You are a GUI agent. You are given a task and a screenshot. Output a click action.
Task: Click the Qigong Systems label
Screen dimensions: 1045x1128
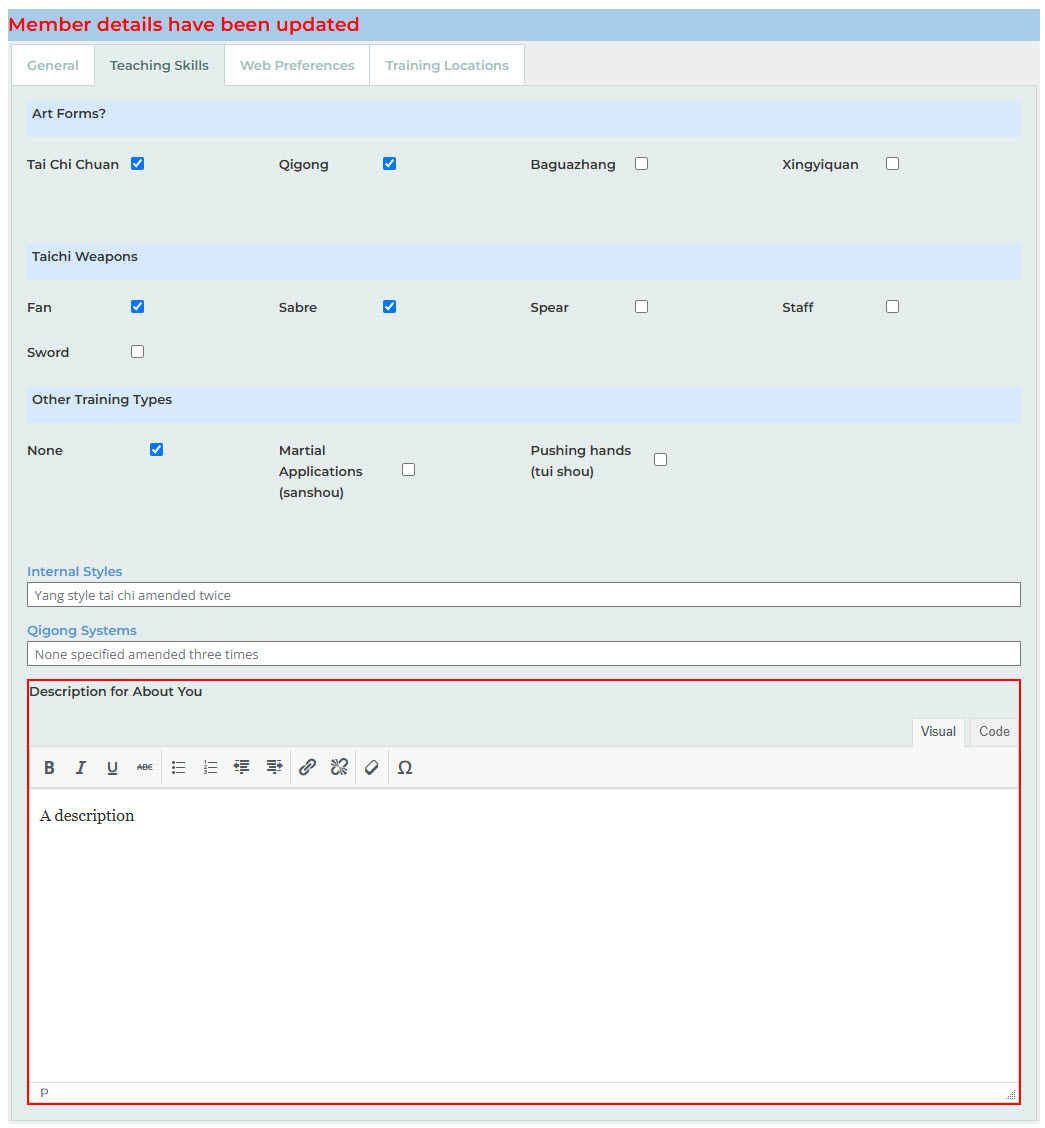pyautogui.click(x=82, y=631)
